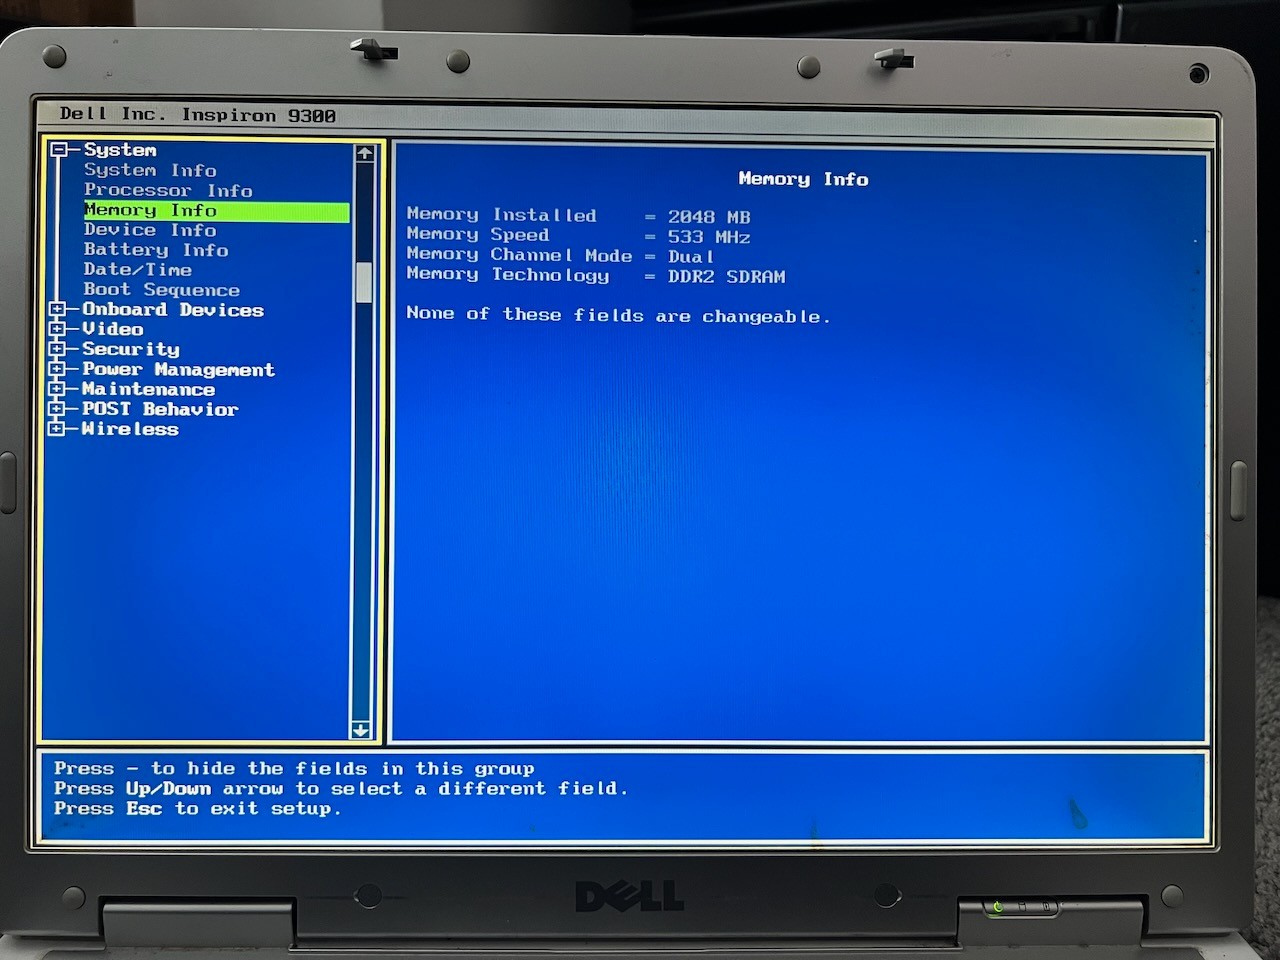Click 'Press Esc to exit setup' line
The width and height of the screenshot is (1280, 960).
[197, 808]
